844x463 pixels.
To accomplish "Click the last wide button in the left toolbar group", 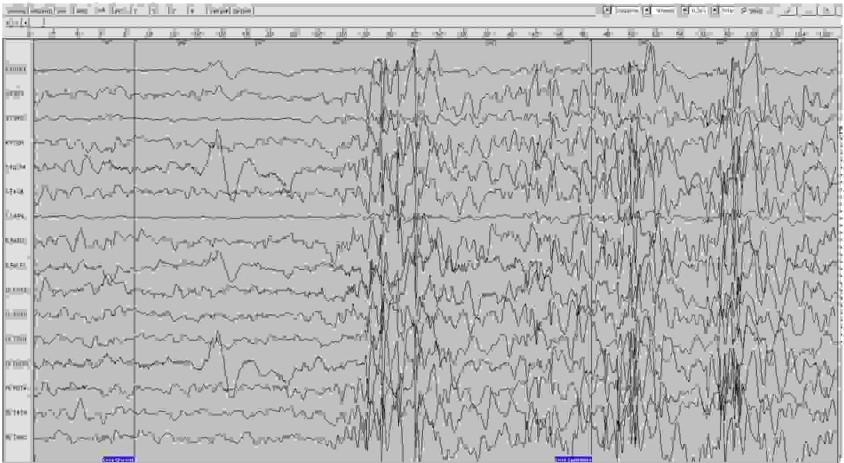I will pyautogui.click(x=241, y=9).
